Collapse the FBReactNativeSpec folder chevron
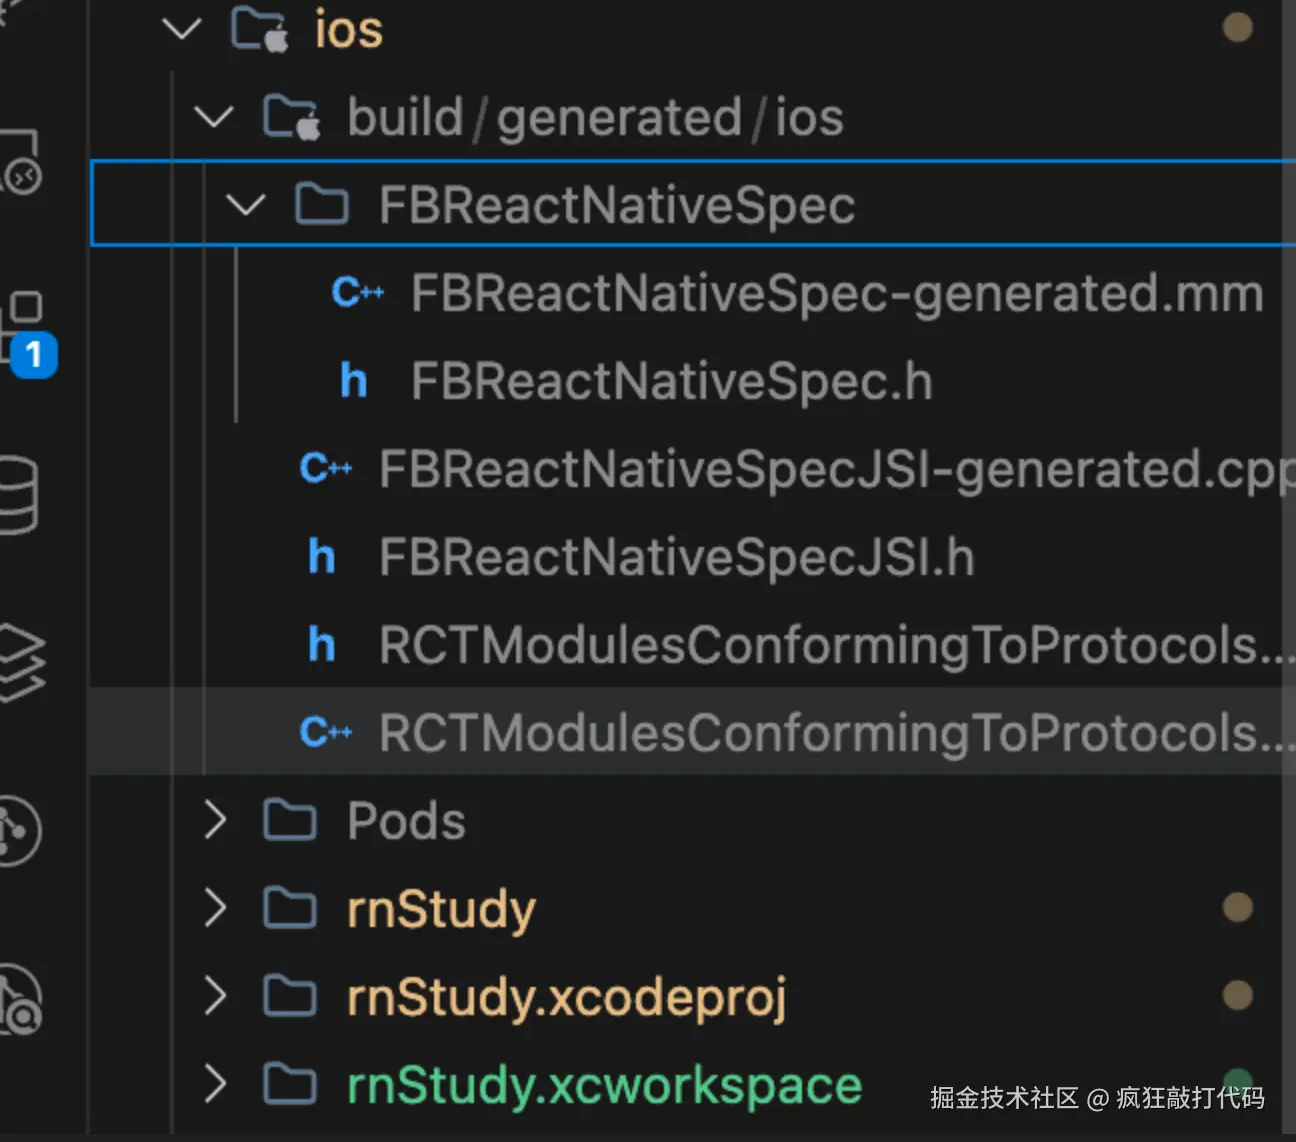1296x1142 pixels. pos(245,205)
